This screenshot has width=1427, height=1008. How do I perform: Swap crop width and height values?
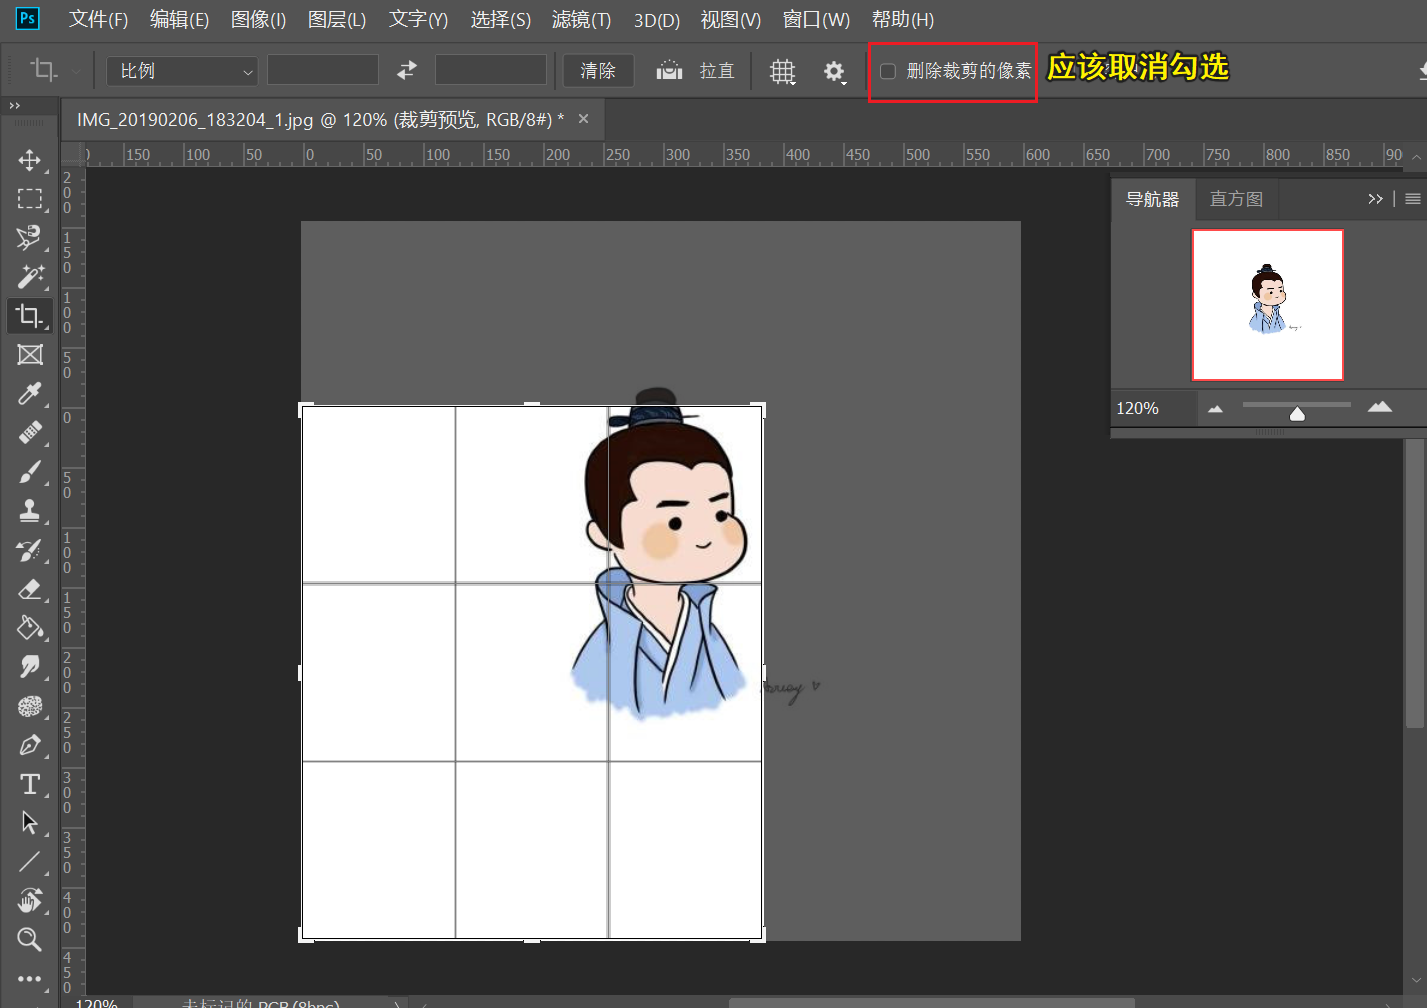point(407,71)
